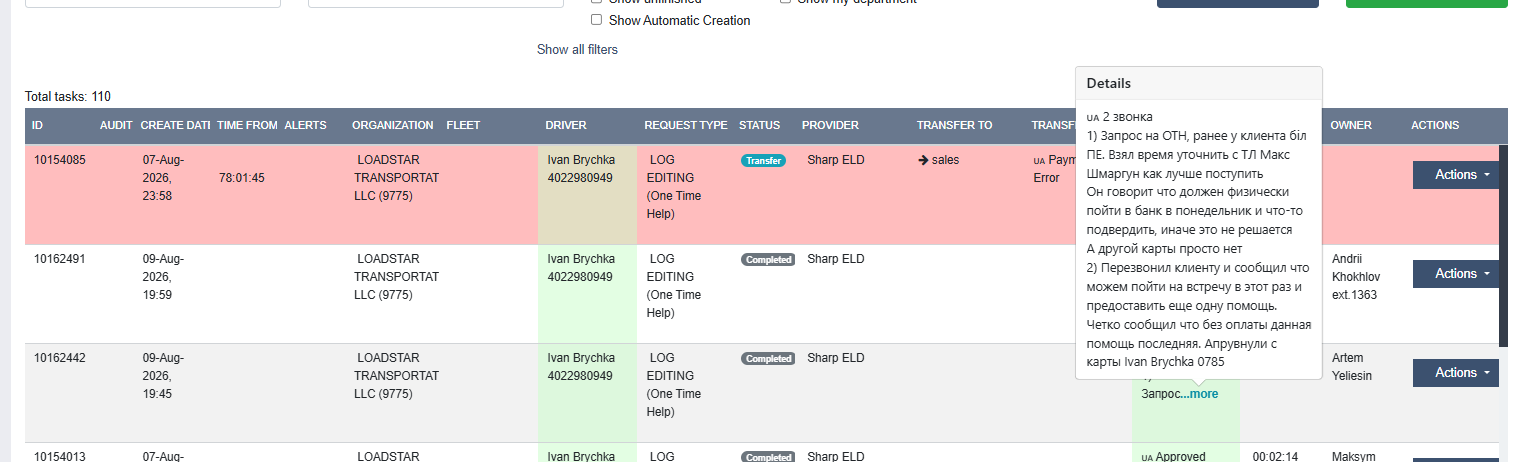This screenshot has height=462, width=1525.
Task: Click the arrow icon before sales
Action: pos(923,160)
